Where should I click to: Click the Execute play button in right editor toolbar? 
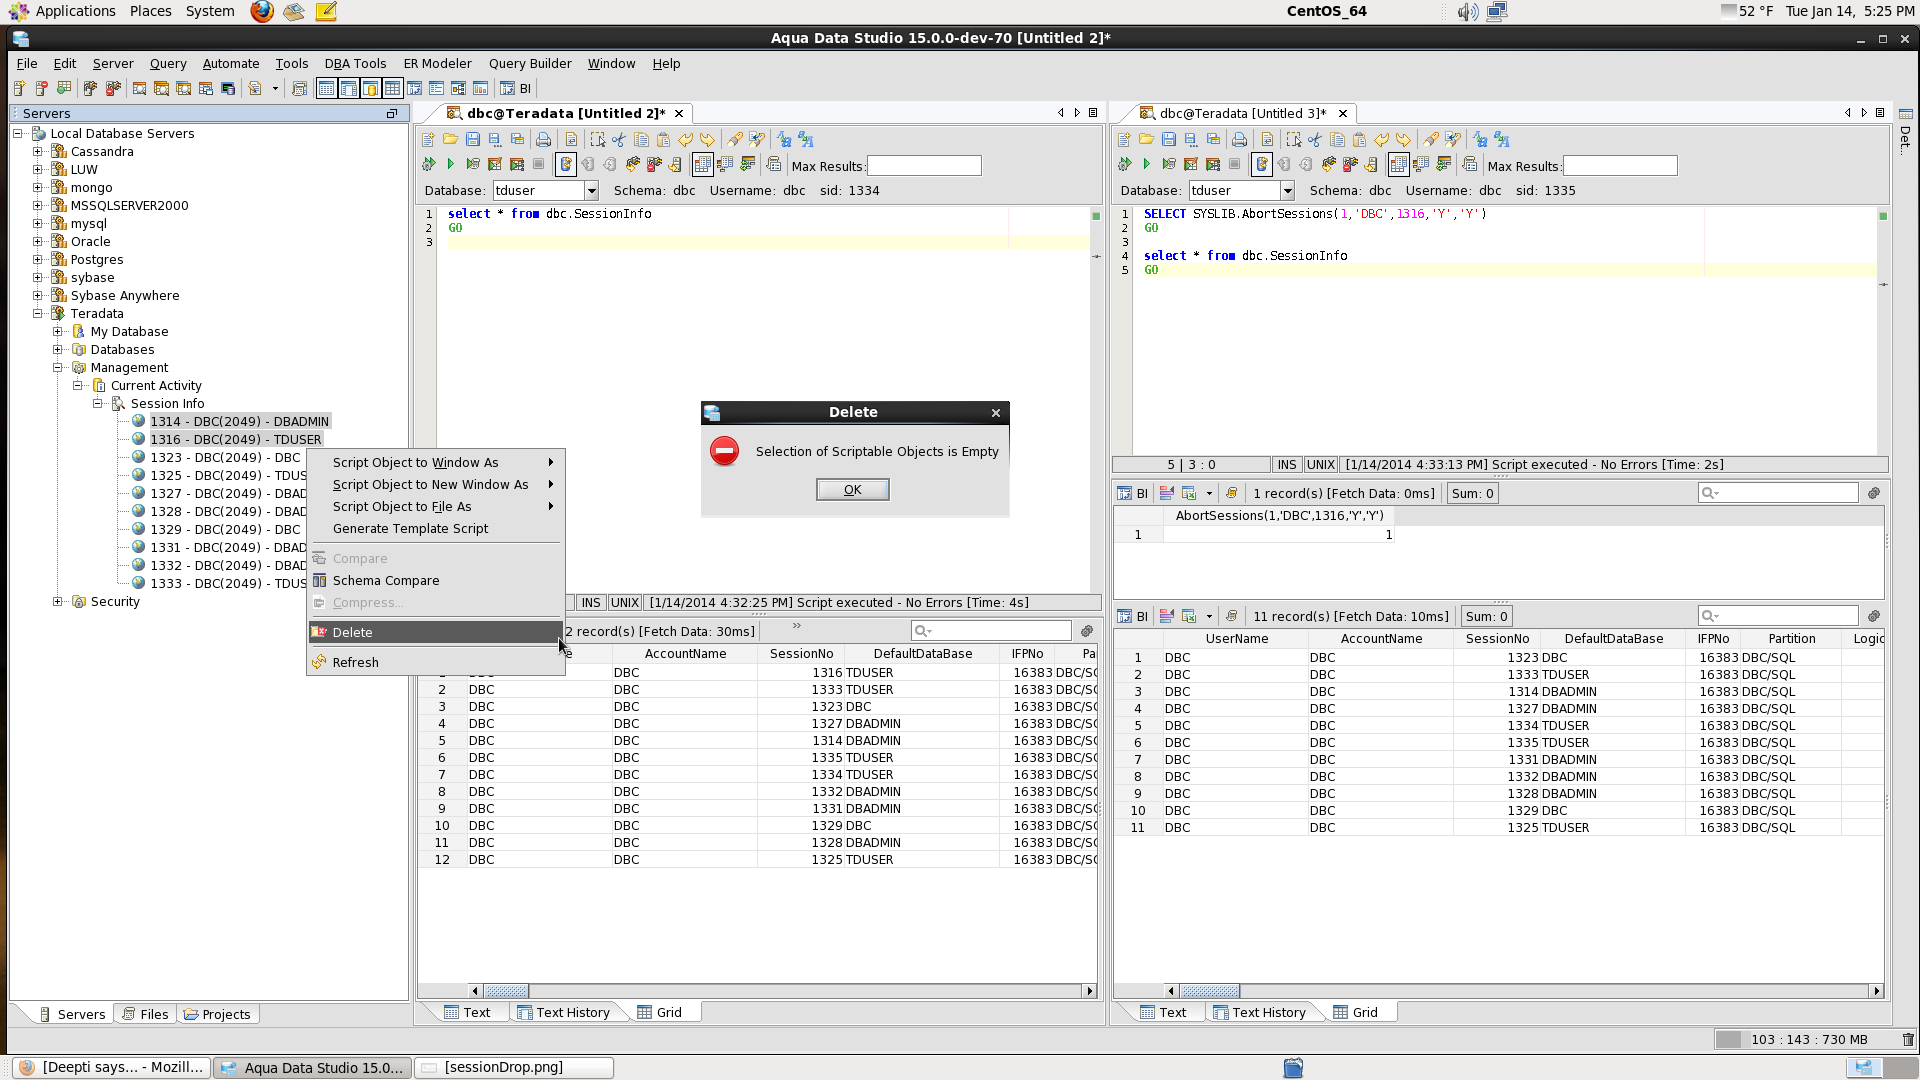(1146, 164)
